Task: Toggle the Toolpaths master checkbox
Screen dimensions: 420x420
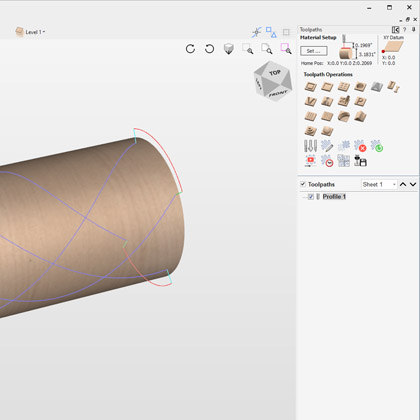Action: coord(303,184)
